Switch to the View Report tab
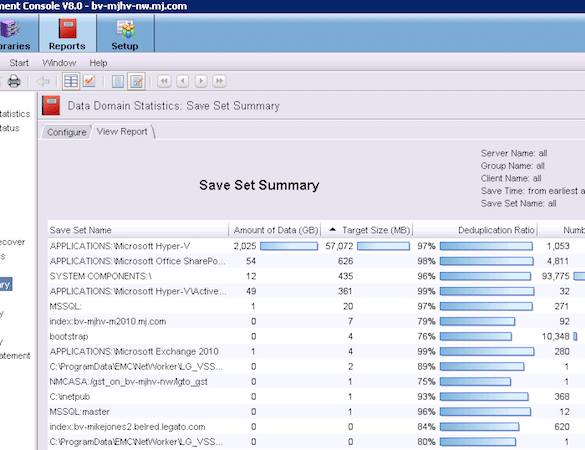The height and width of the screenshot is (450, 585). coord(122,131)
